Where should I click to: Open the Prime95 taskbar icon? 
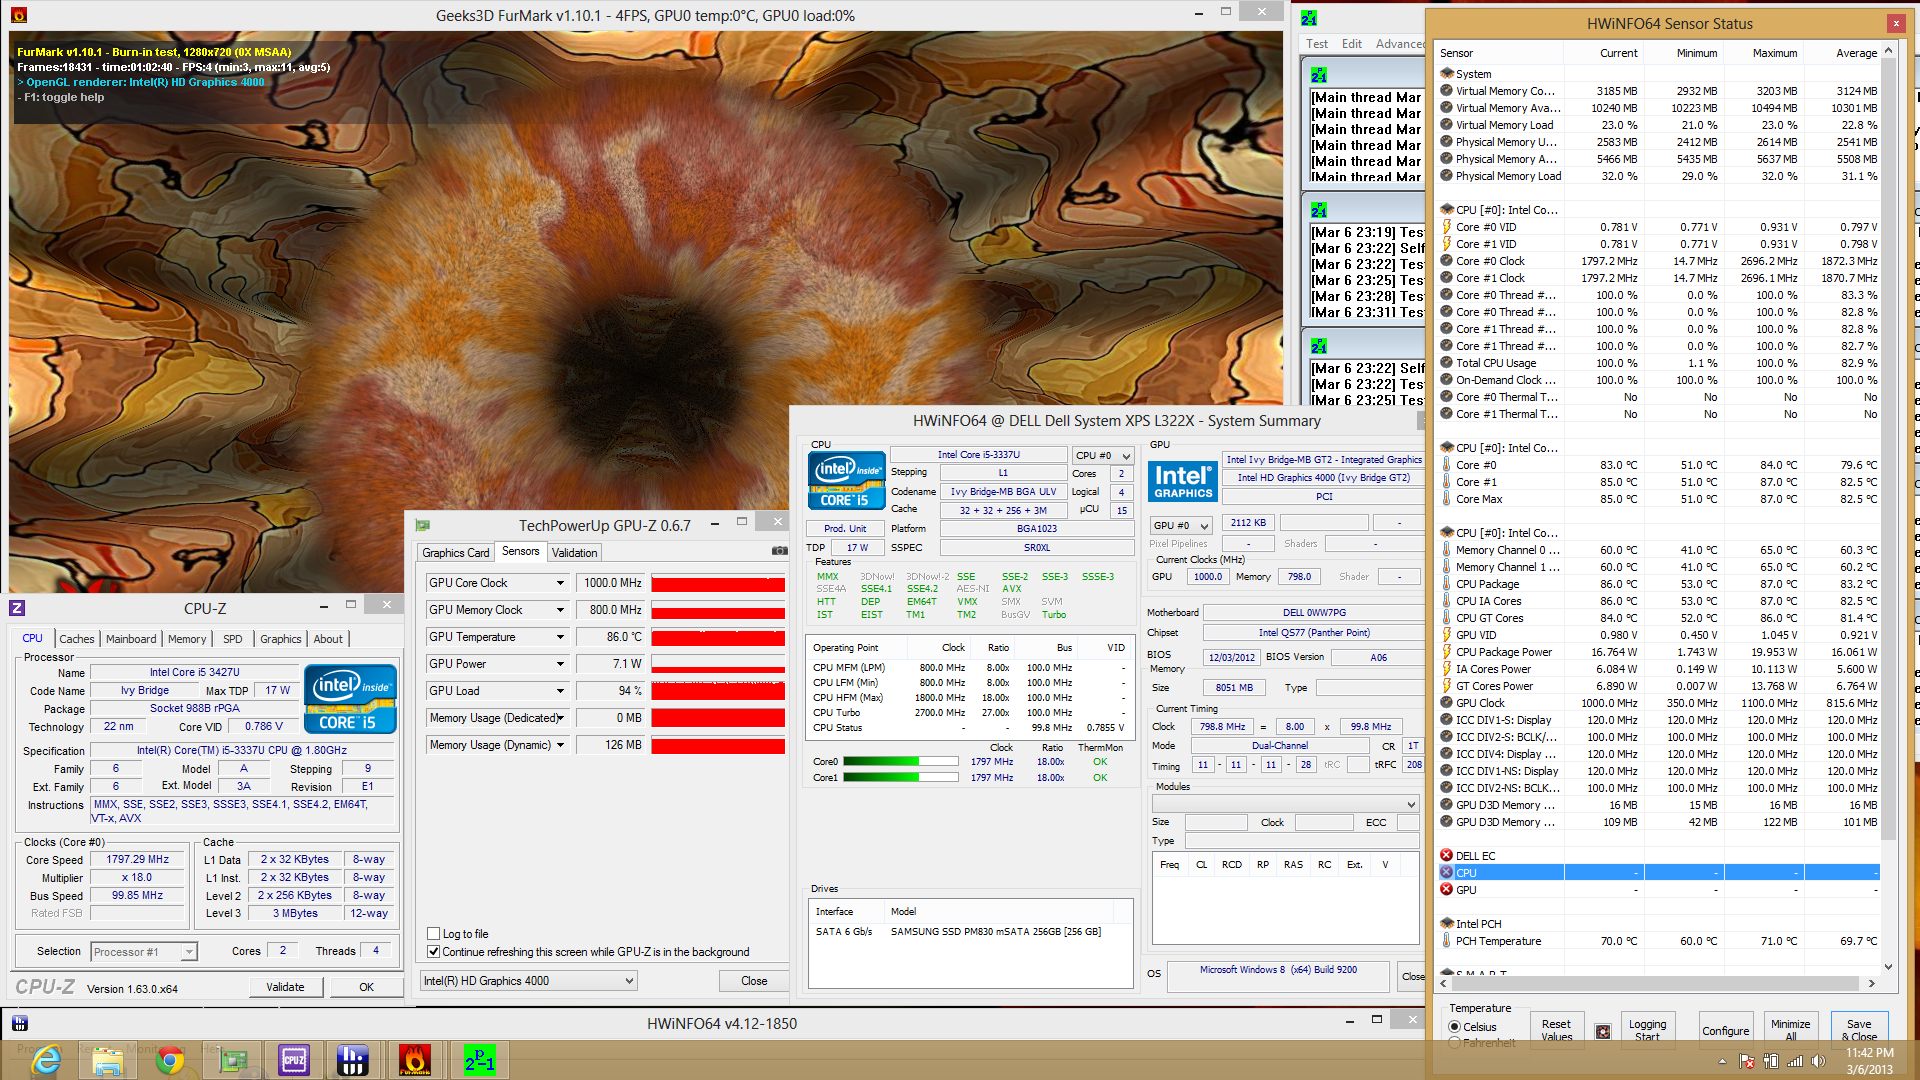tap(479, 1060)
